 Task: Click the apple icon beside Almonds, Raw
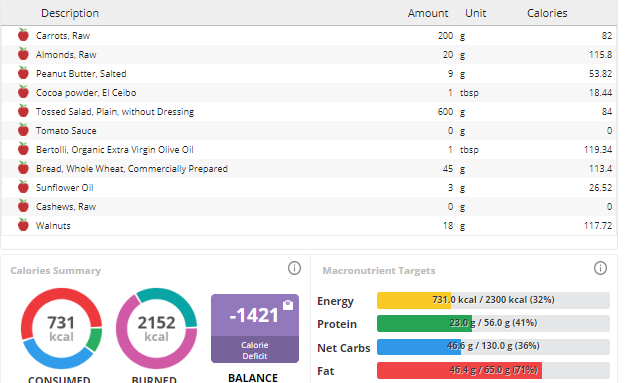(24, 54)
